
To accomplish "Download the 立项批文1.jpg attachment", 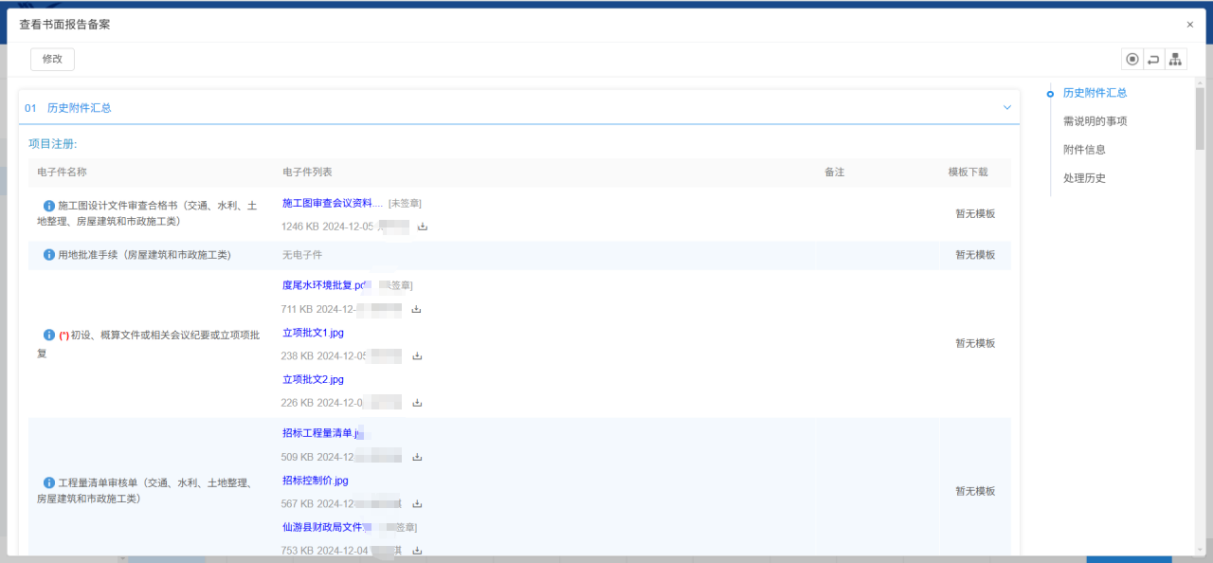I will coord(417,356).
